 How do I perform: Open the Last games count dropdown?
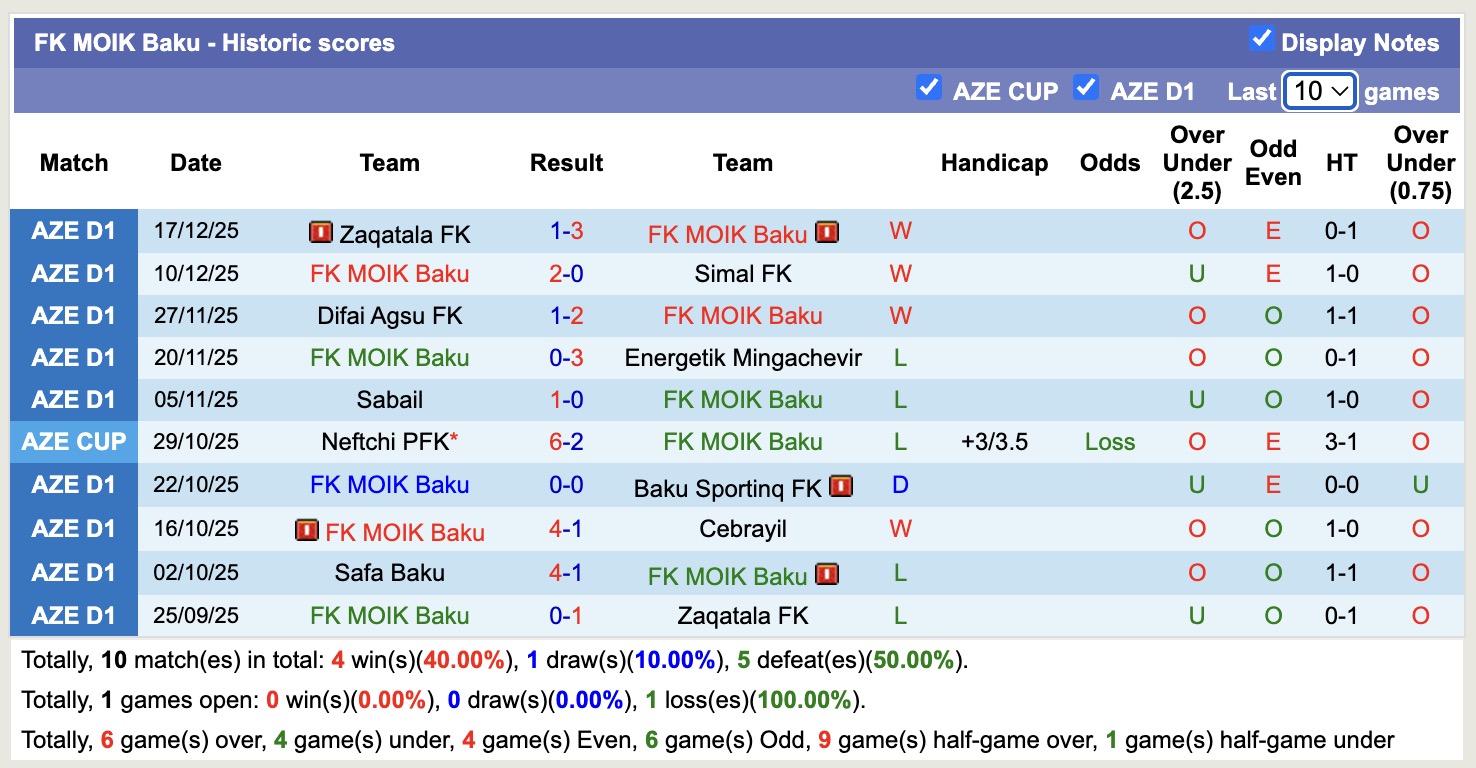1318,90
